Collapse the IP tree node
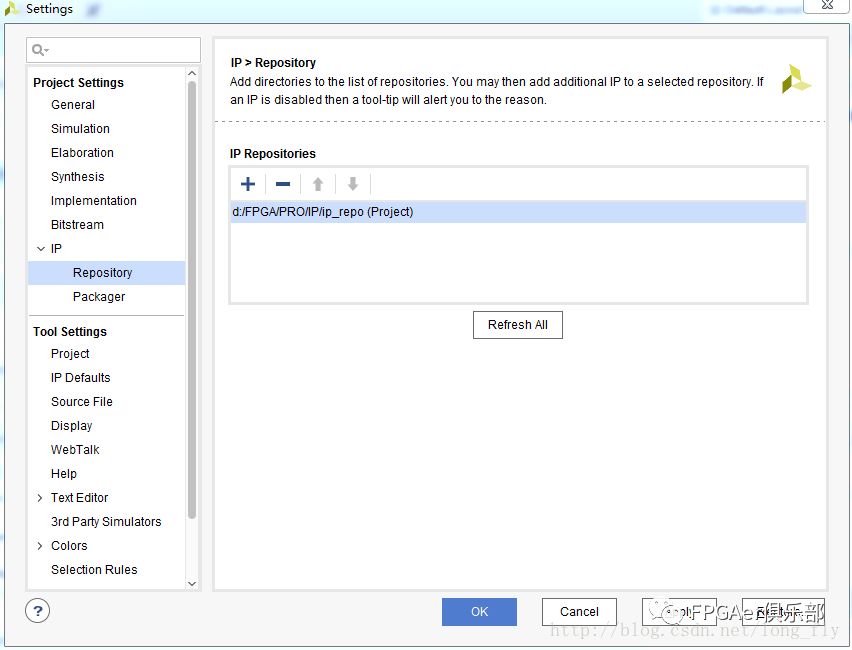The width and height of the screenshot is (852, 650). [x=40, y=249]
